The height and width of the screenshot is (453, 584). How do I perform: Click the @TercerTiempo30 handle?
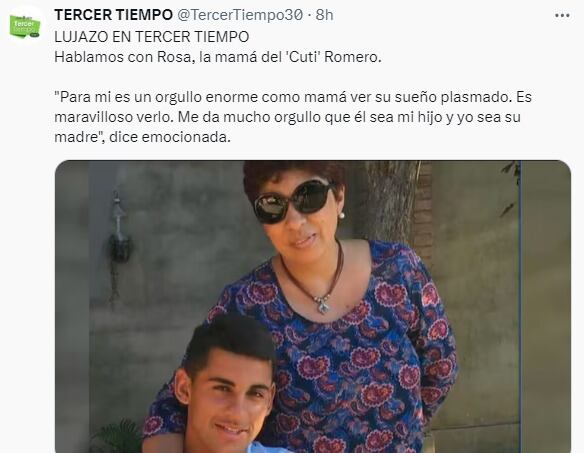click(240, 15)
